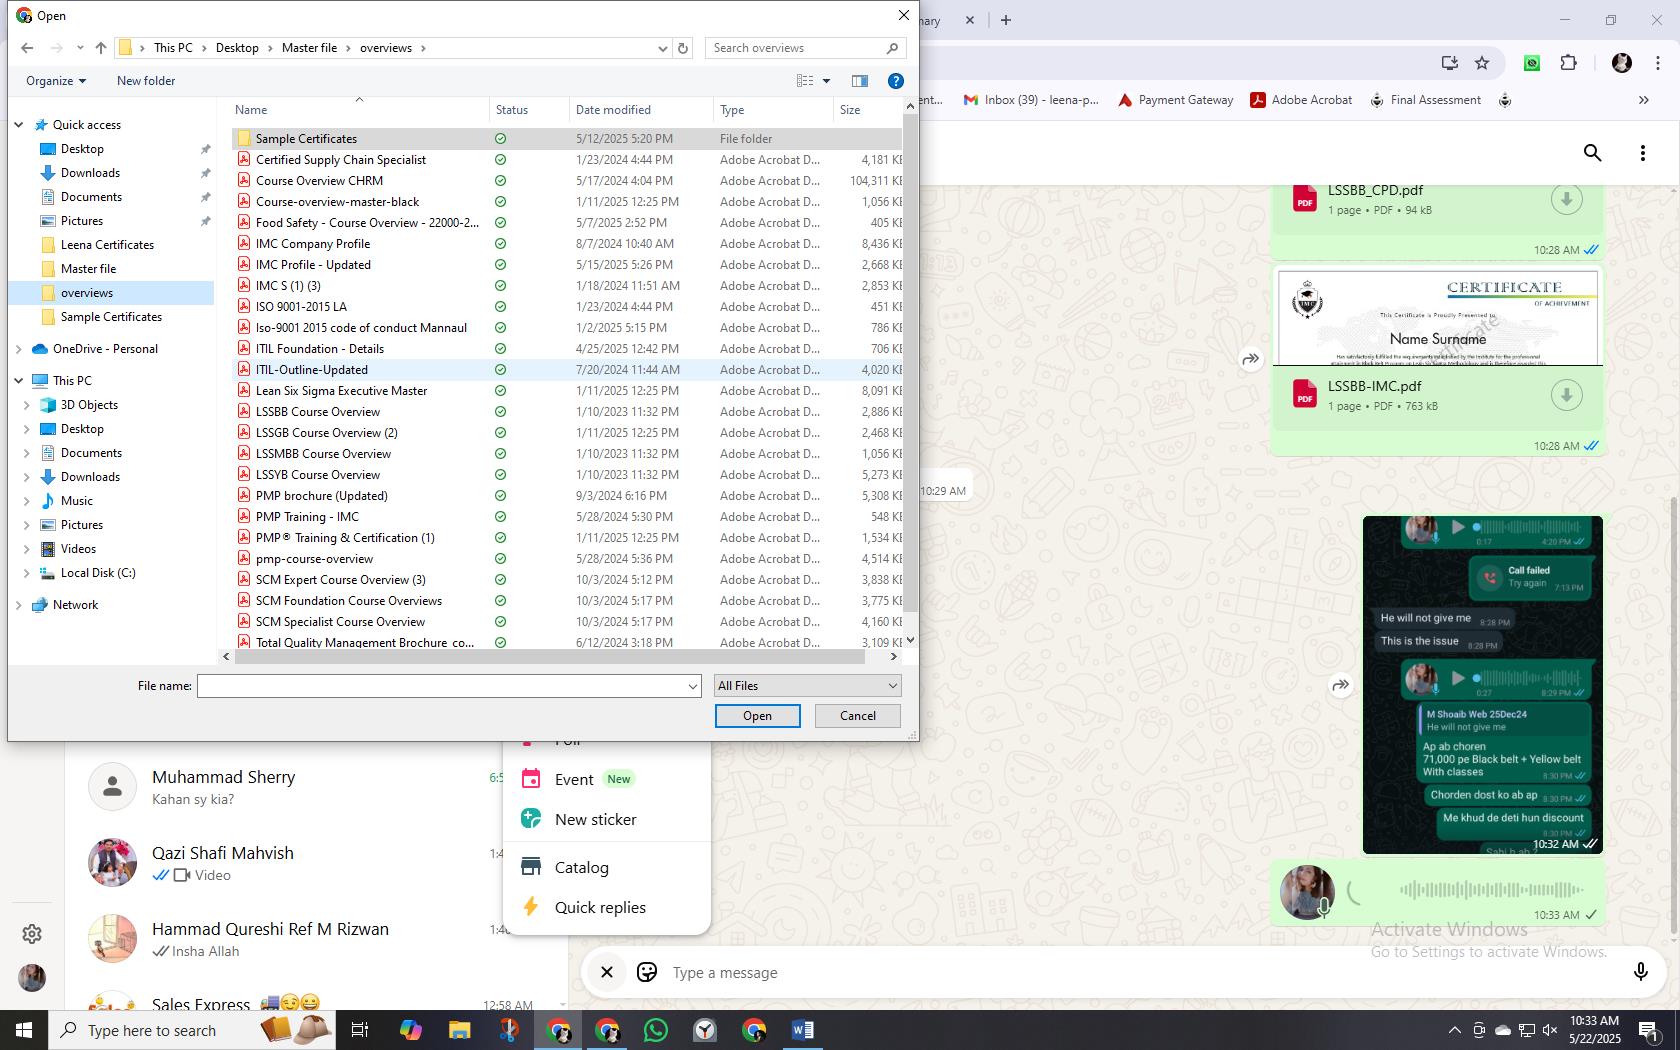Show the preview pane in Open dialog

pos(859,81)
